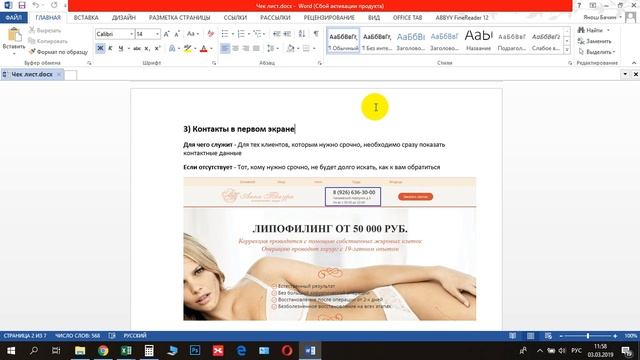640x360 pixels.
Task: Click the РУССКИЙ language indicator in the status bar
Action: point(135,336)
